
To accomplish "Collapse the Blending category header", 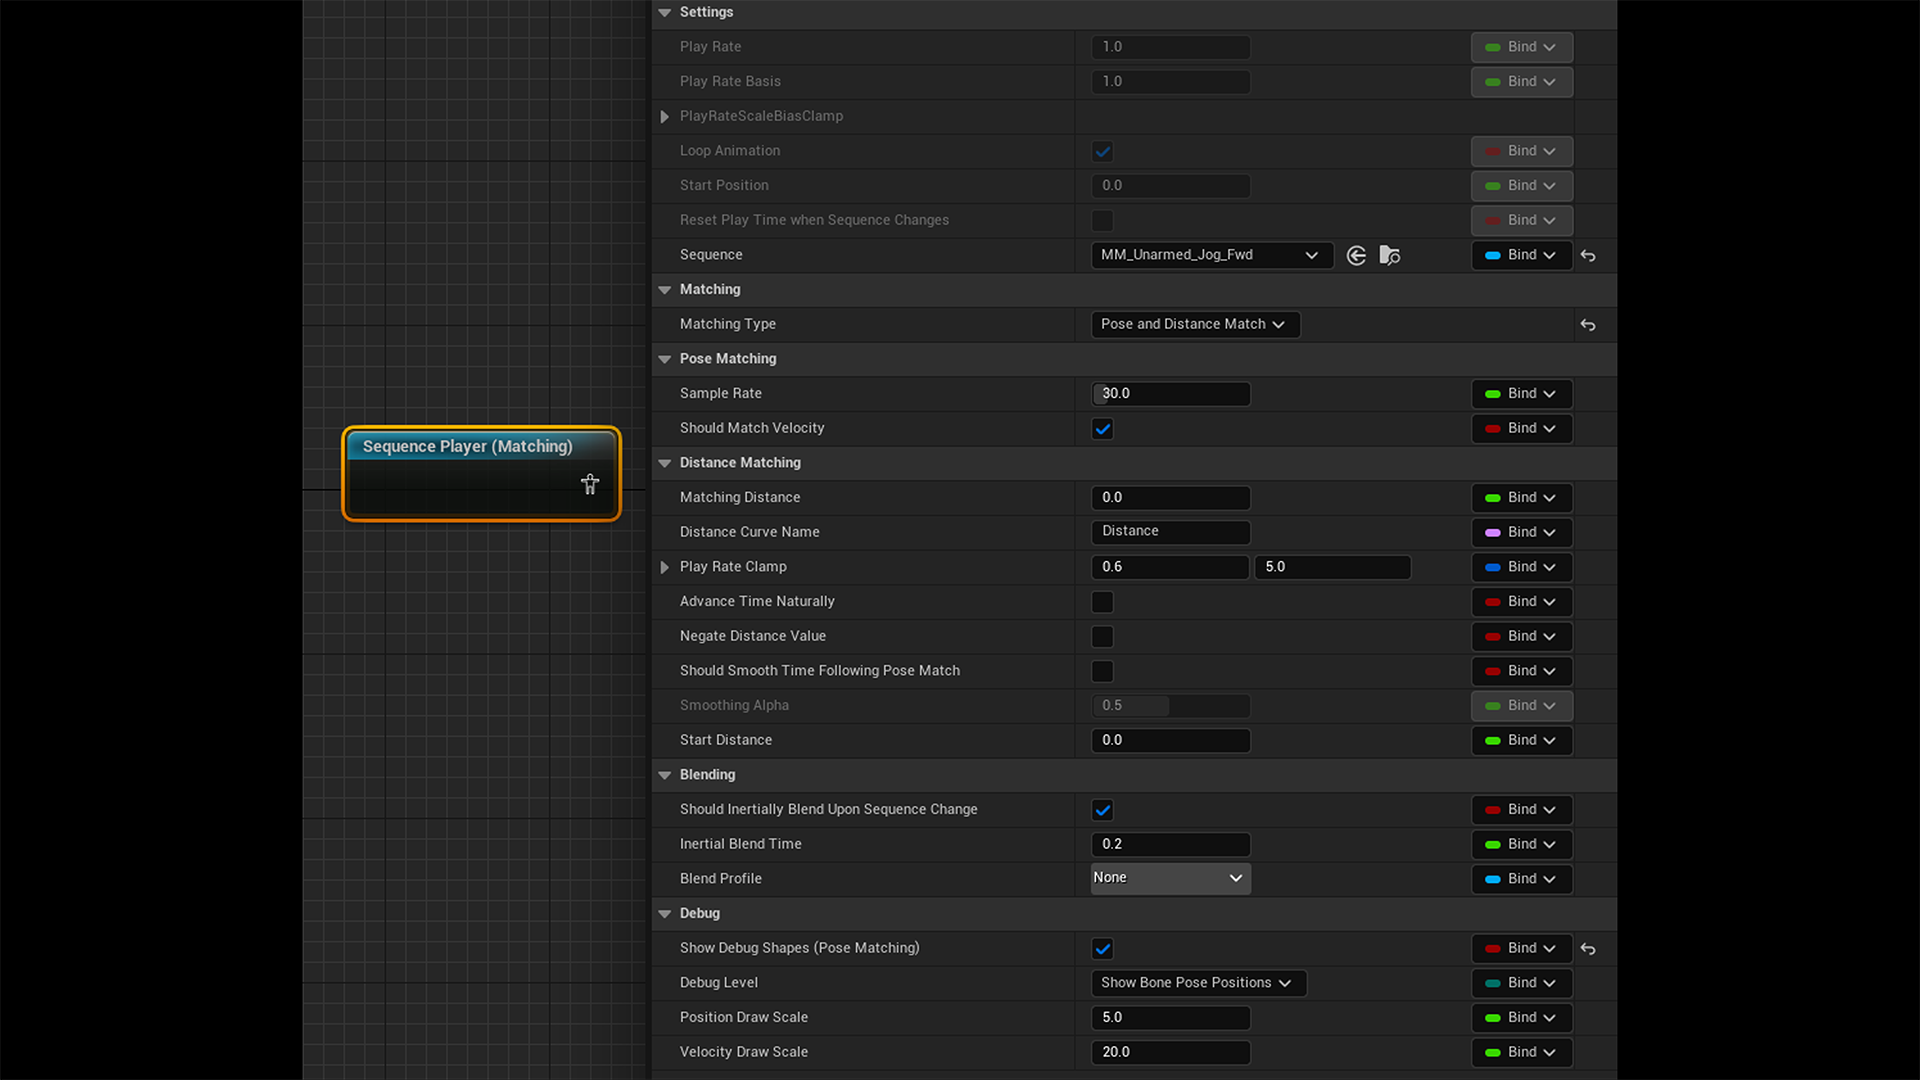I will coord(665,775).
